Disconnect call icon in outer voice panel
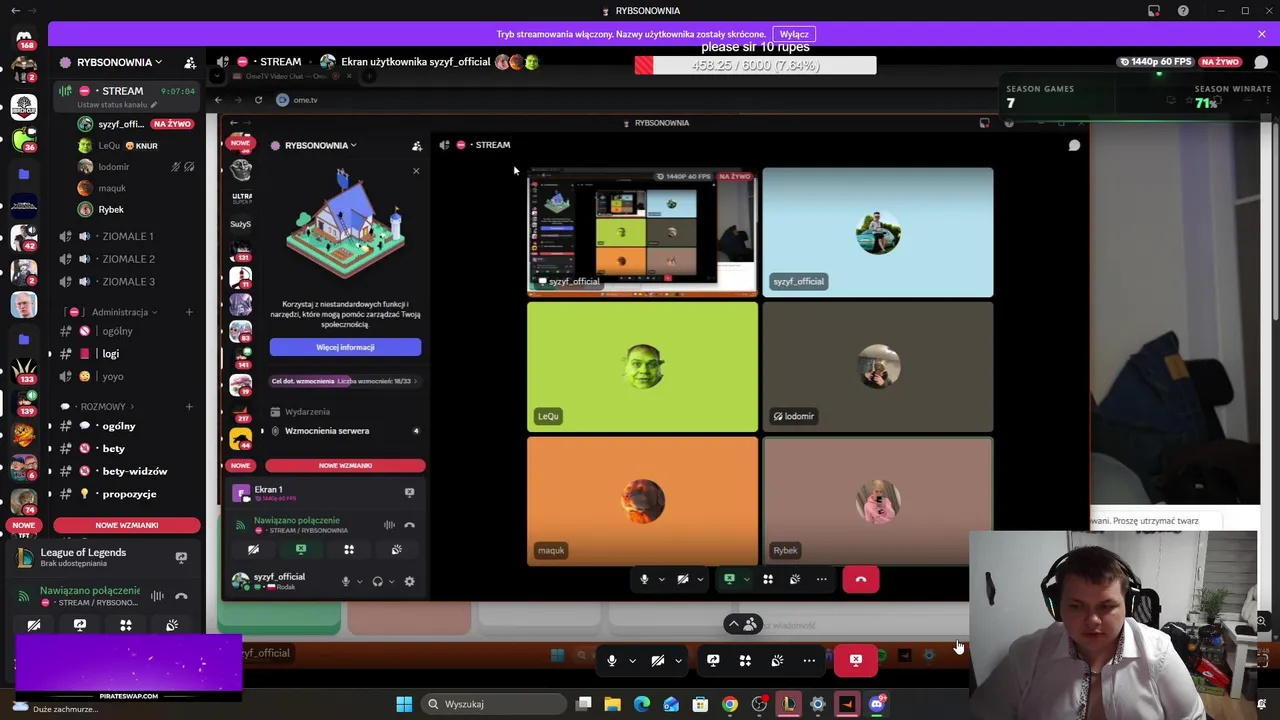The height and width of the screenshot is (720, 1280). point(181,597)
